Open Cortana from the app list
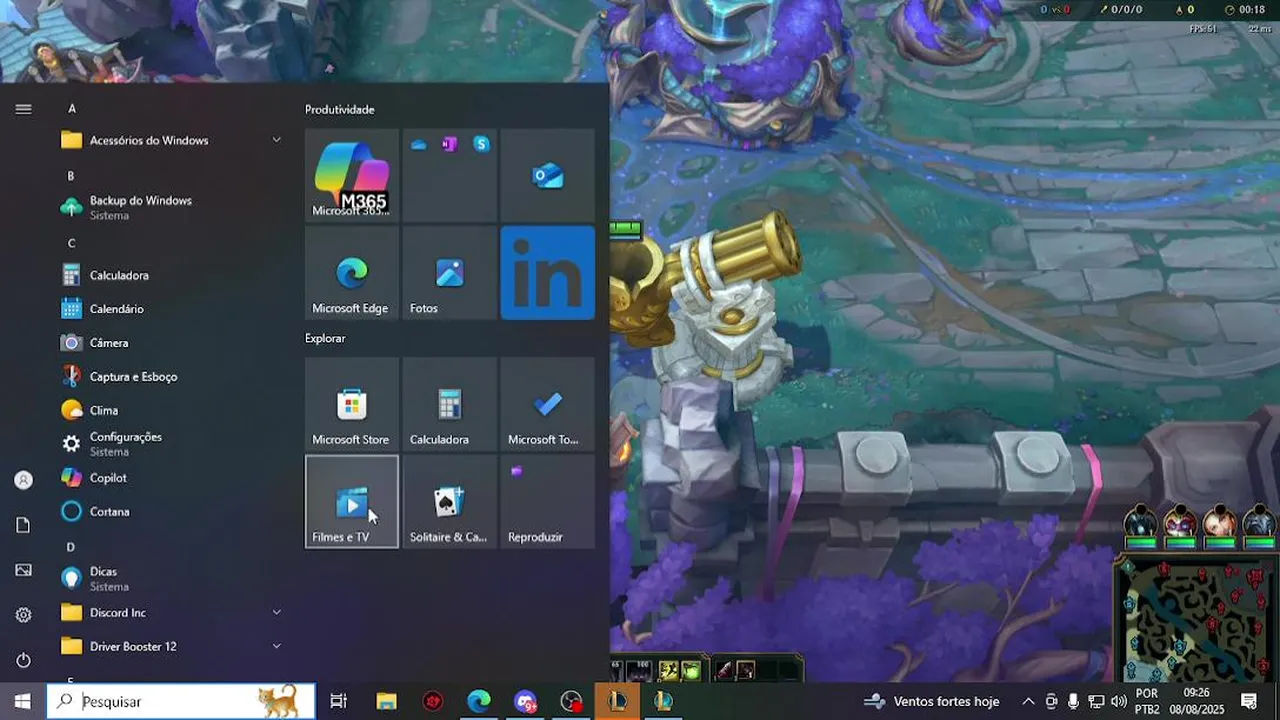 (171, 512)
